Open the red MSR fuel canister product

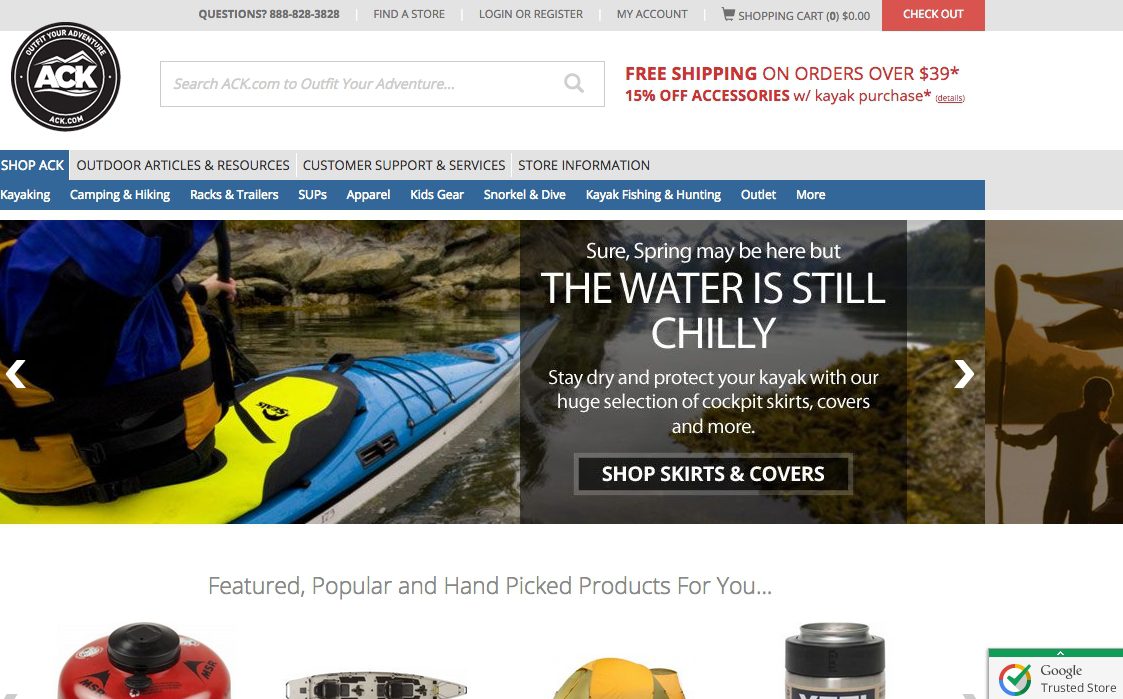pos(144,660)
